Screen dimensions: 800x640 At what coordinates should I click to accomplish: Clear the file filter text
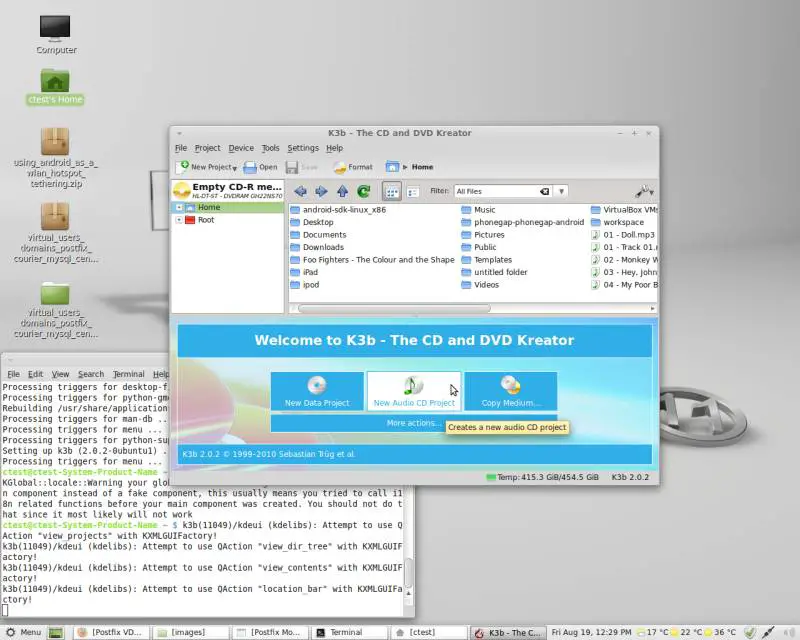pos(544,191)
